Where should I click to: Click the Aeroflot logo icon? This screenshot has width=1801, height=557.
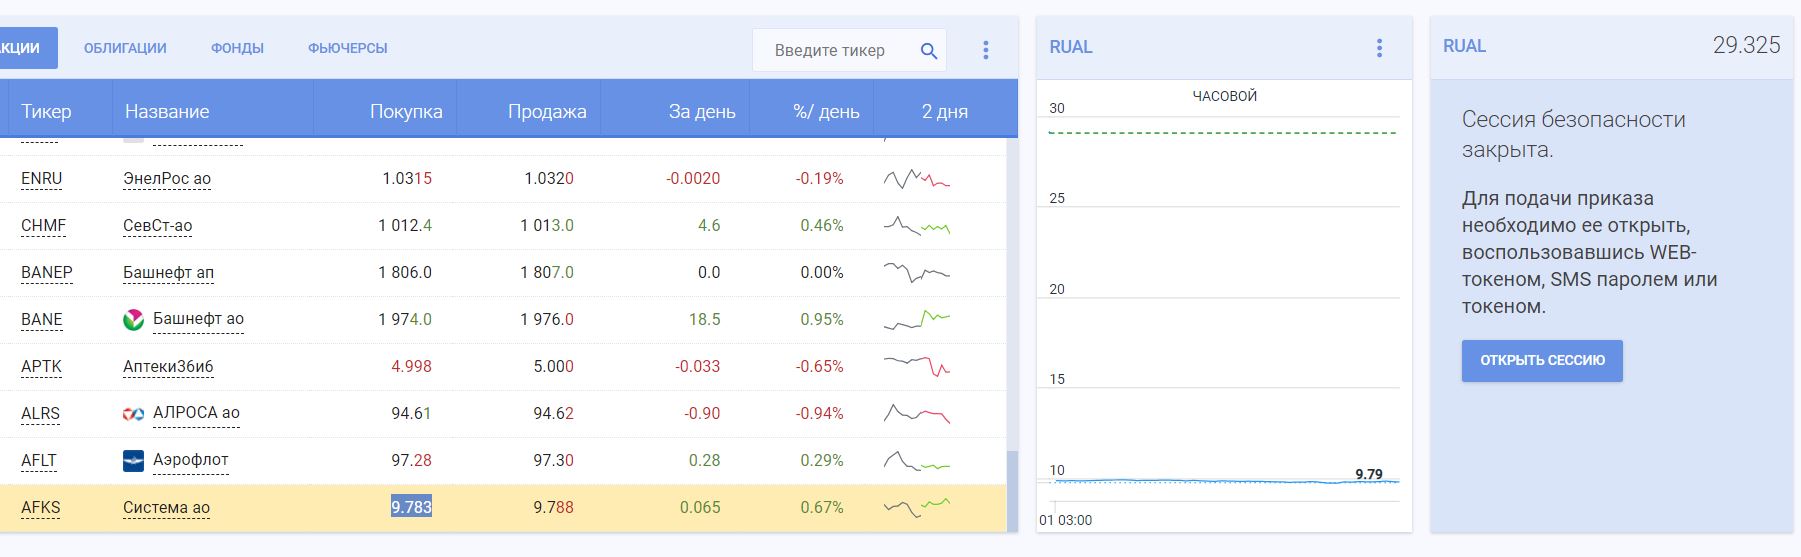(133, 461)
